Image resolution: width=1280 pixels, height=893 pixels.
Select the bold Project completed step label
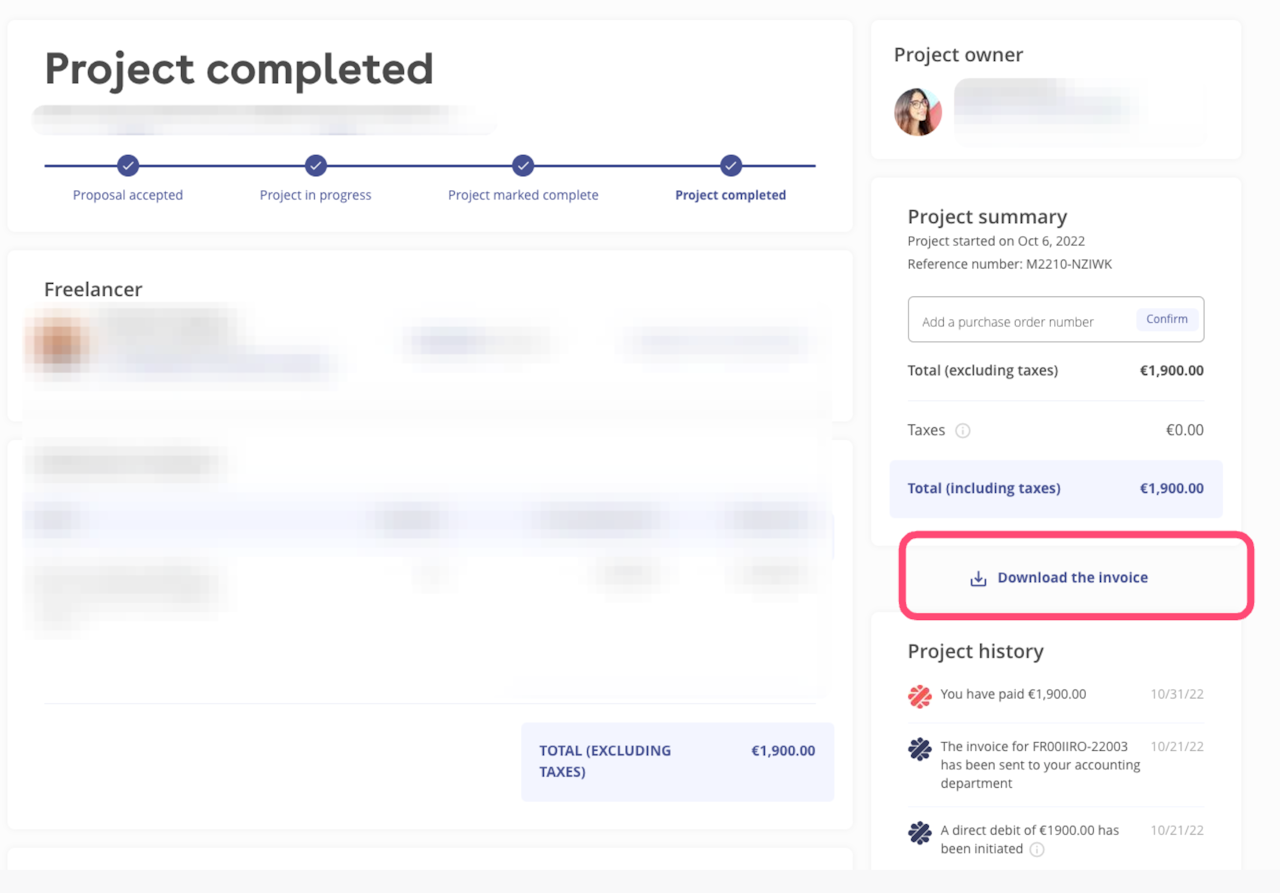click(x=730, y=195)
